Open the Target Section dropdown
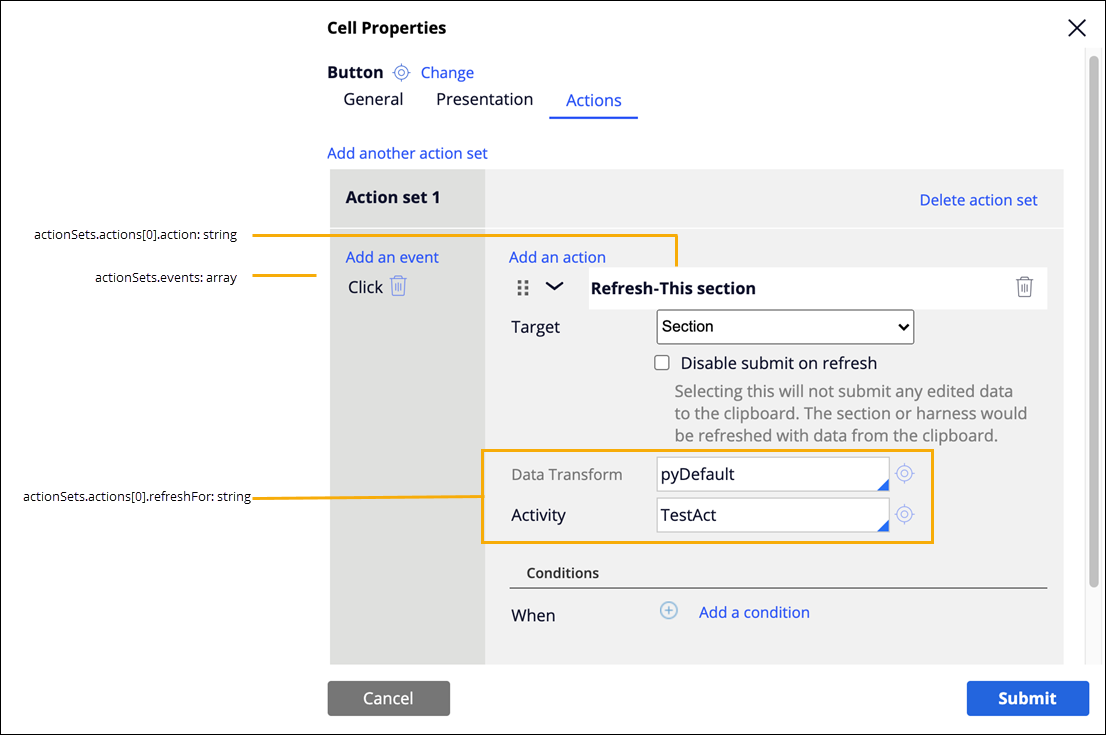Screen dimensions: 1106x735 coord(785,327)
